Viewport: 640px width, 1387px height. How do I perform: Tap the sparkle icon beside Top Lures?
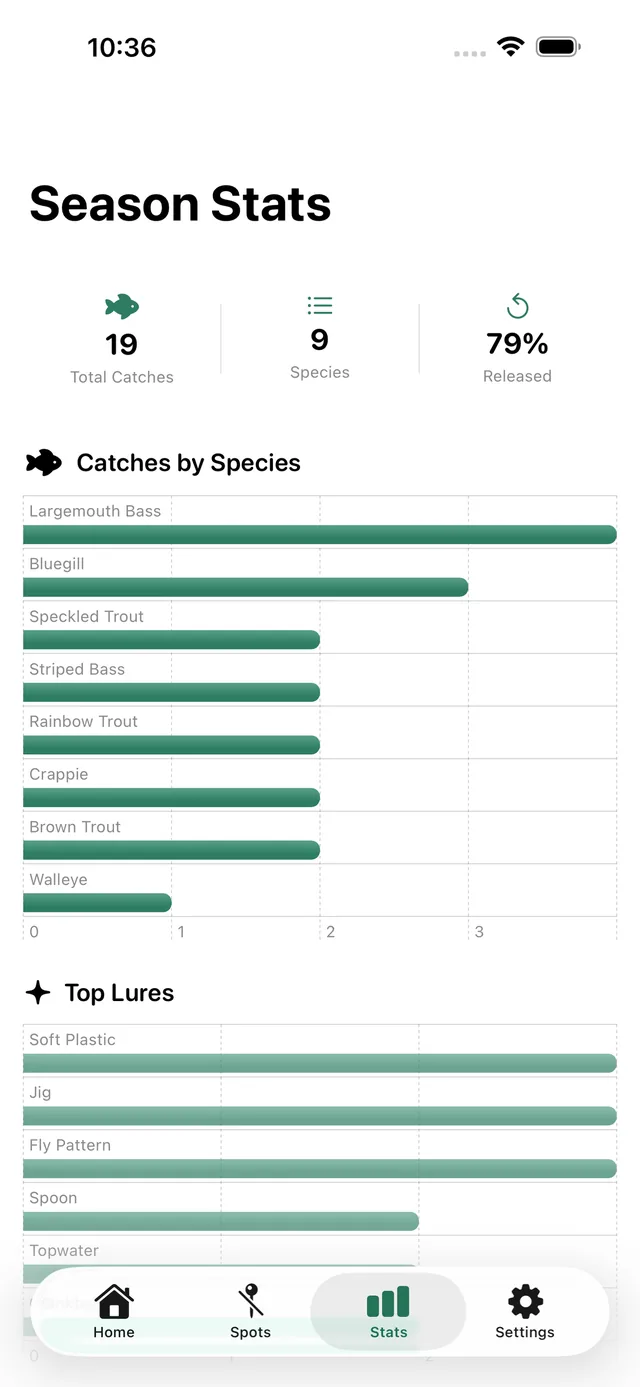38,992
